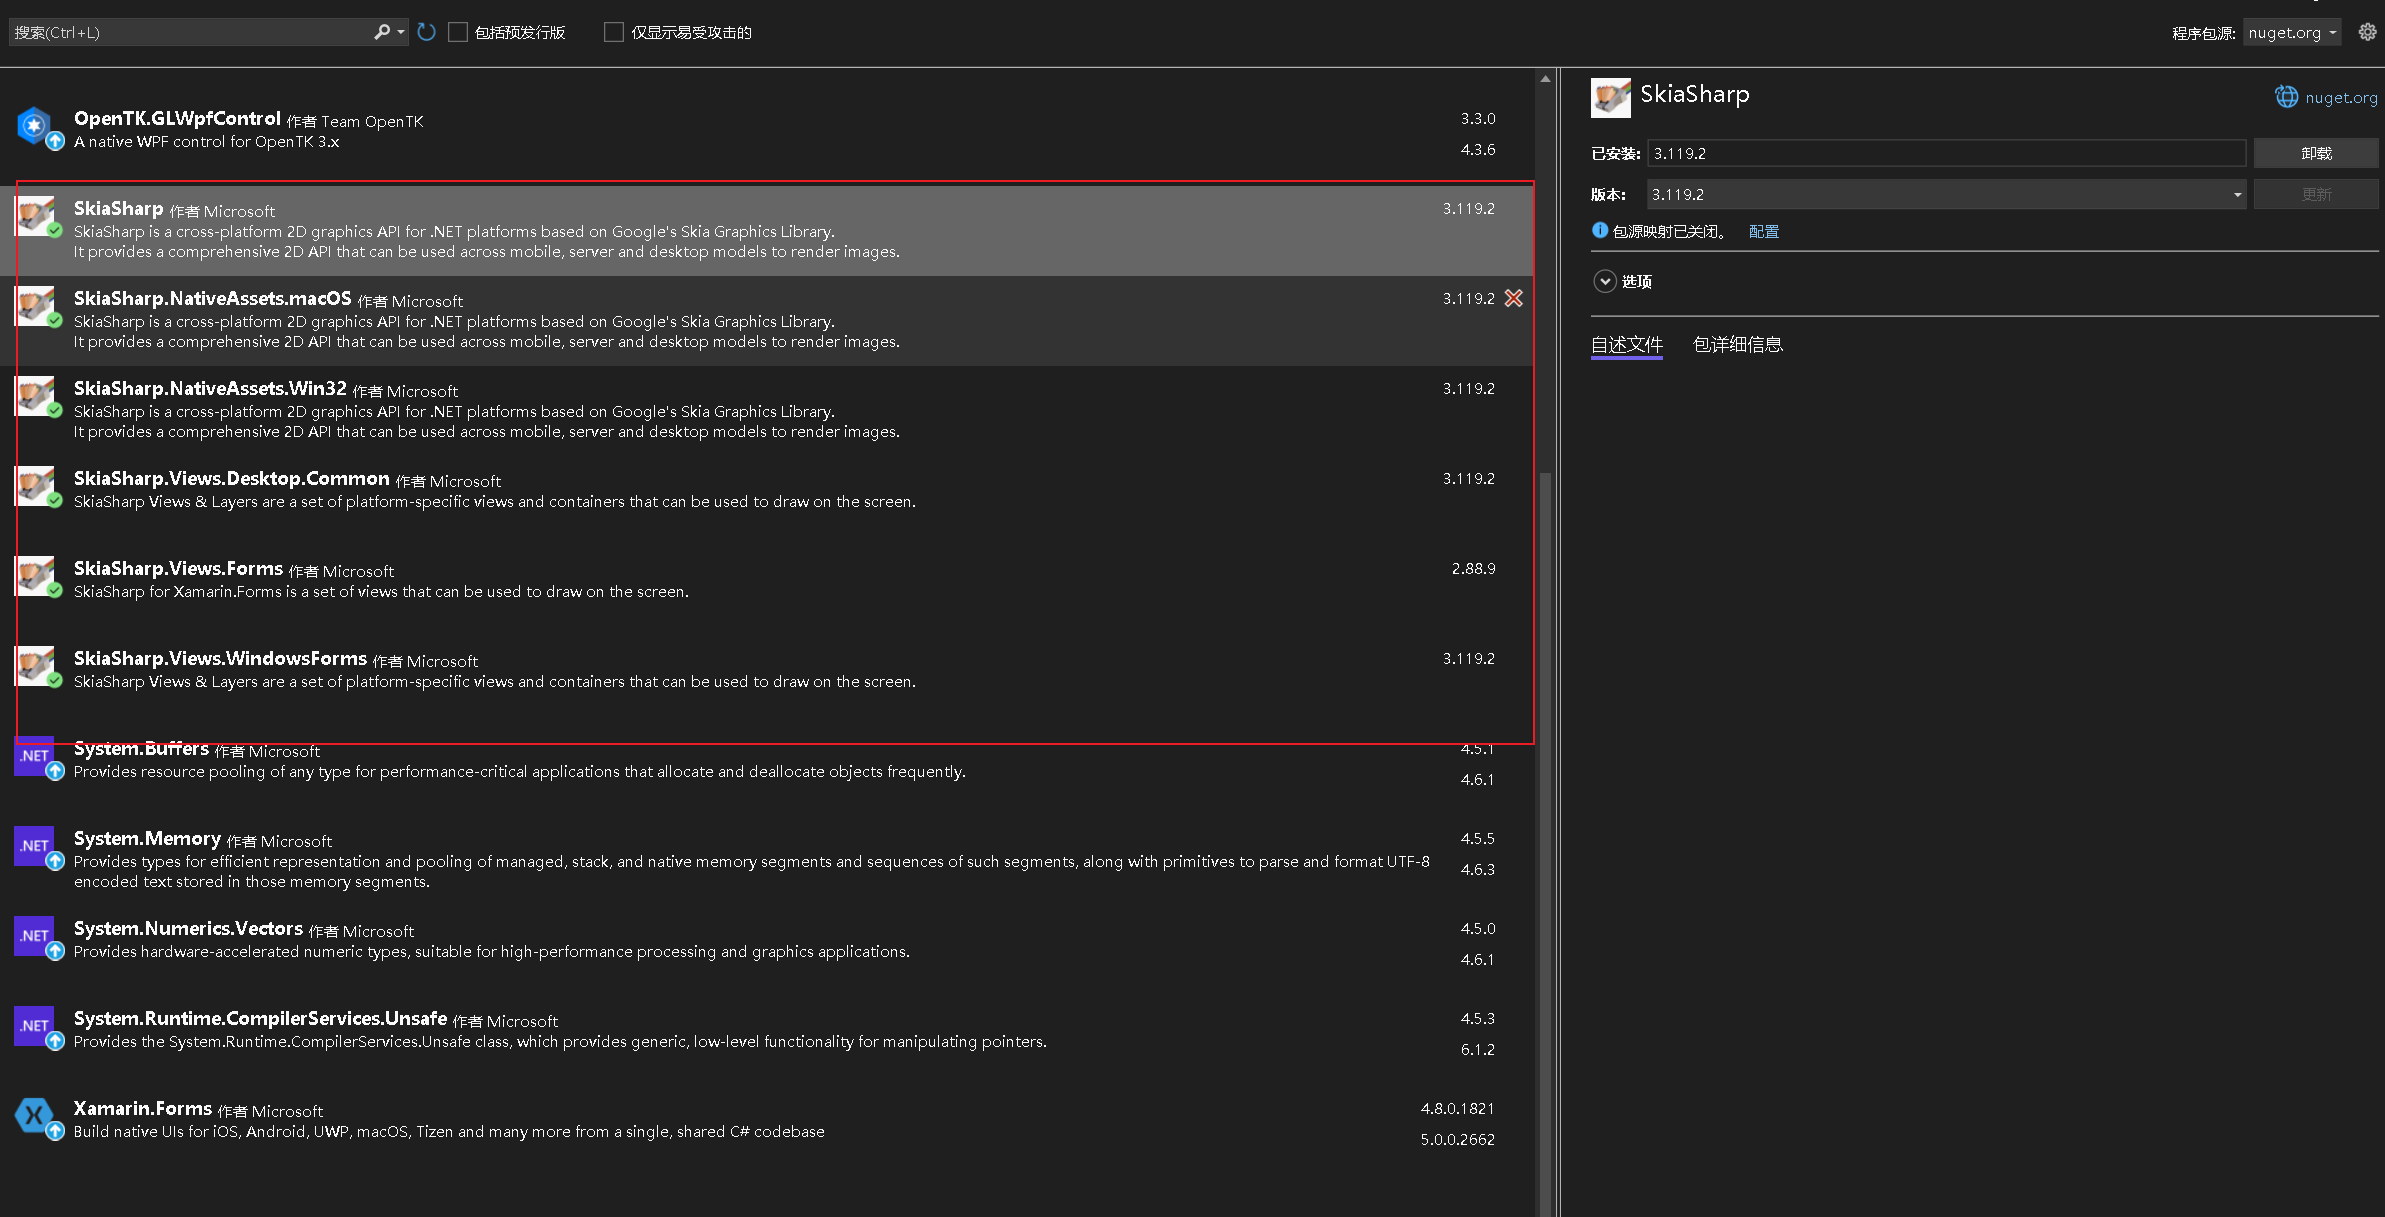Click the 更新 update button
This screenshot has height=1217, width=2385.
(2316, 194)
